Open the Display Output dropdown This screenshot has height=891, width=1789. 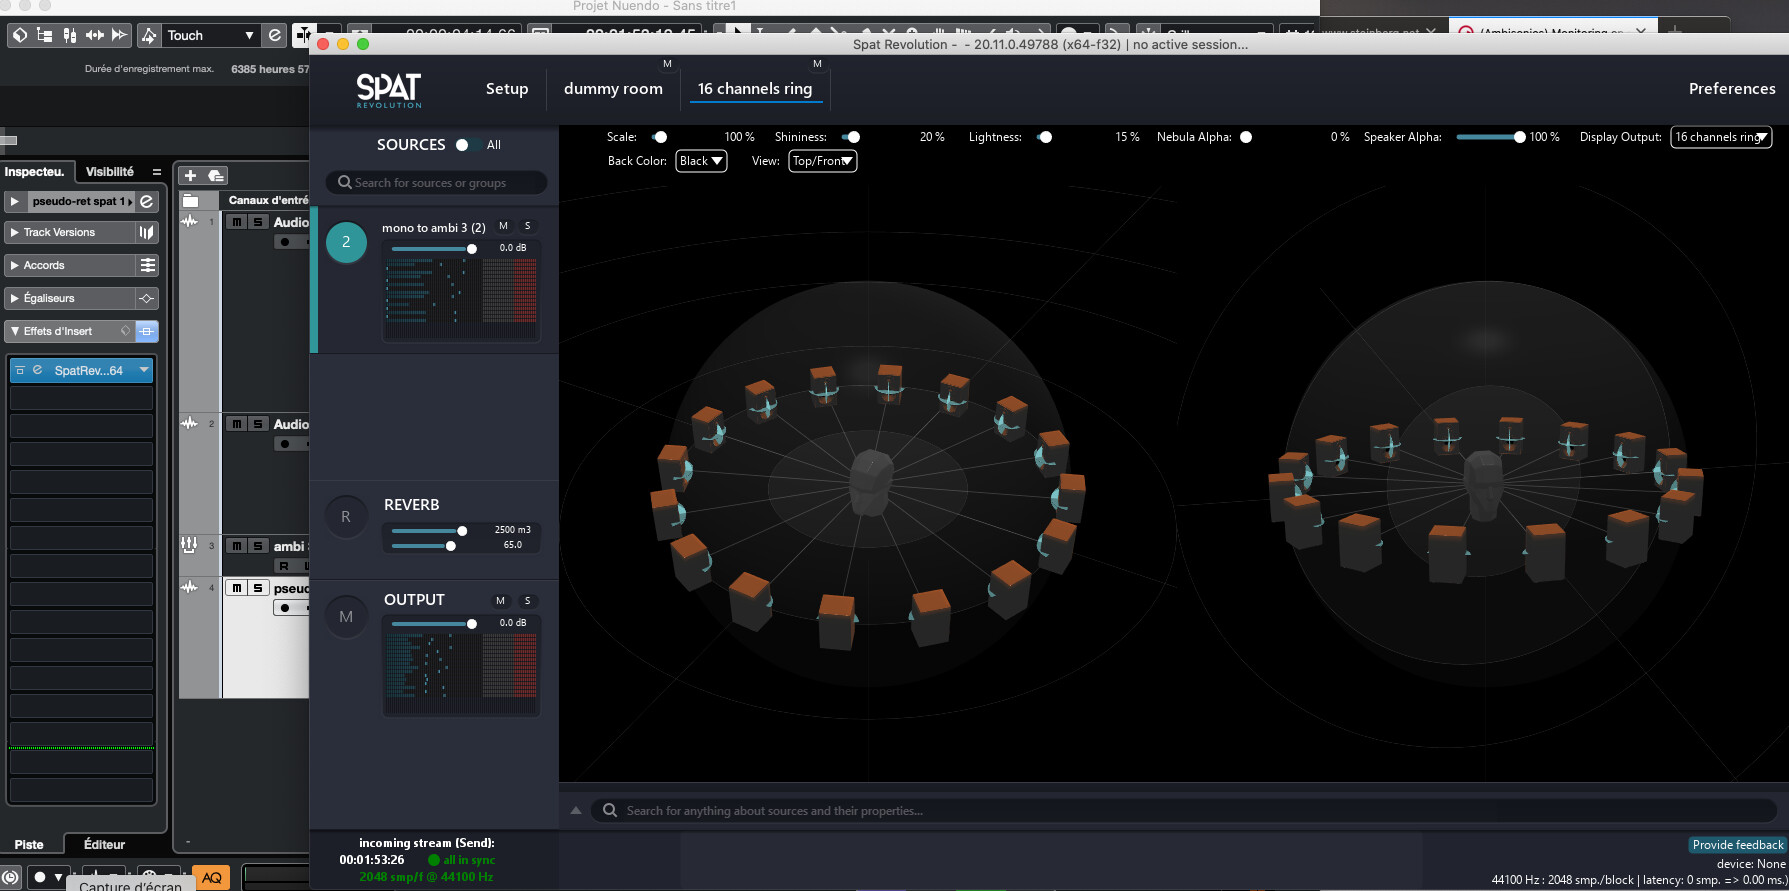click(1721, 137)
